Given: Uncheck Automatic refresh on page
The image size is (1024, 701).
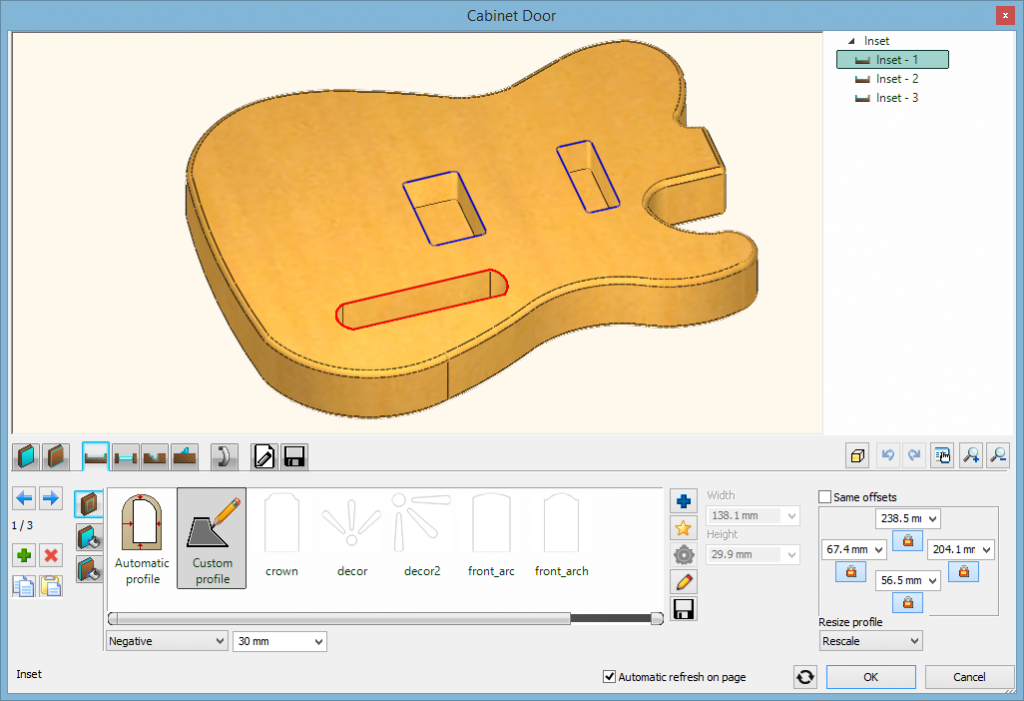Looking at the screenshot, I should pyautogui.click(x=609, y=677).
